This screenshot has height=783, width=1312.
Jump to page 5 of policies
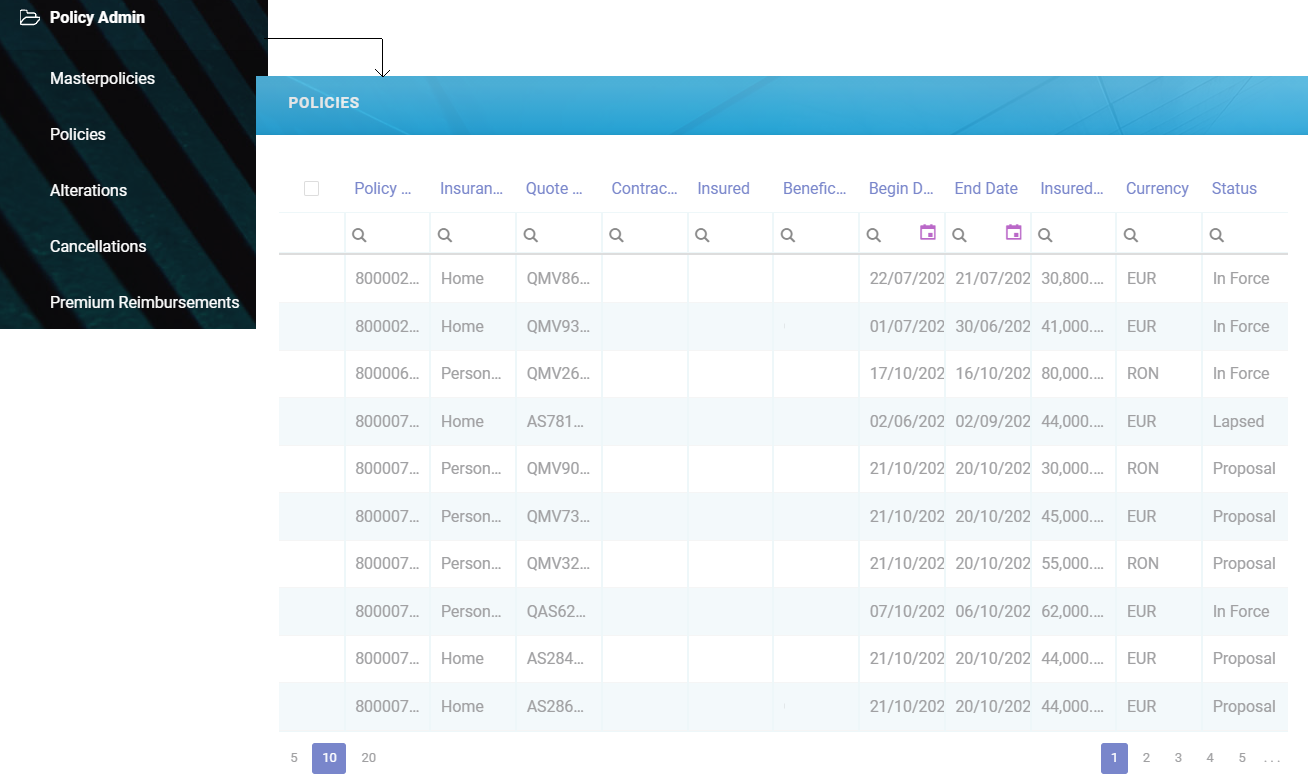[x=1242, y=758]
